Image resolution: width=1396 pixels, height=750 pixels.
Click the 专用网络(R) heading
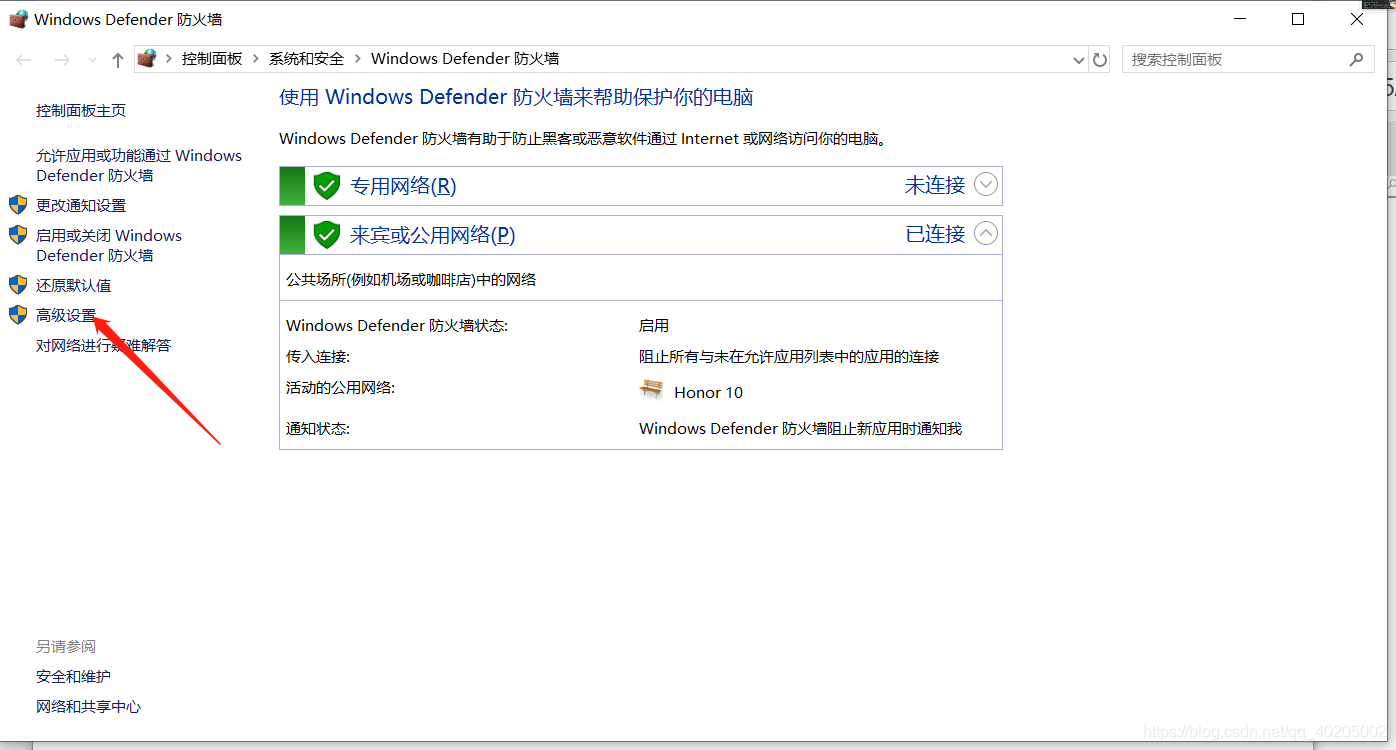pyautogui.click(x=403, y=186)
